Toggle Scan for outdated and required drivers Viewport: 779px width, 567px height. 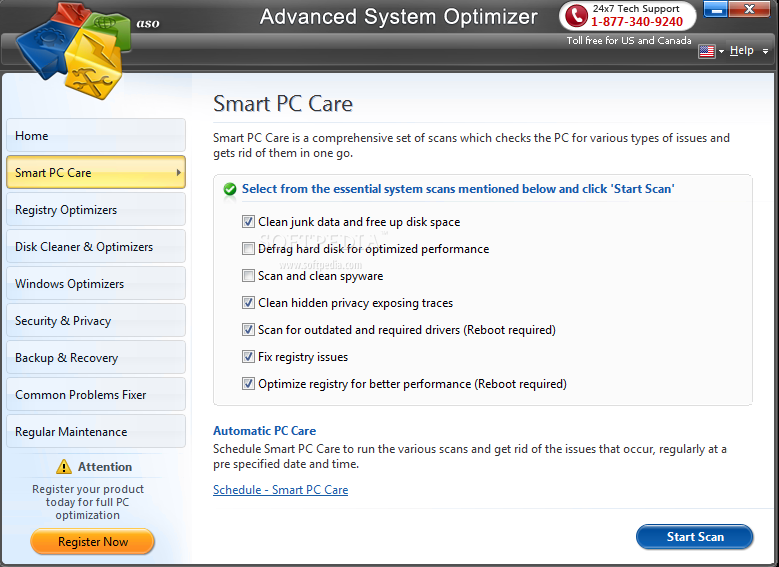tap(248, 329)
